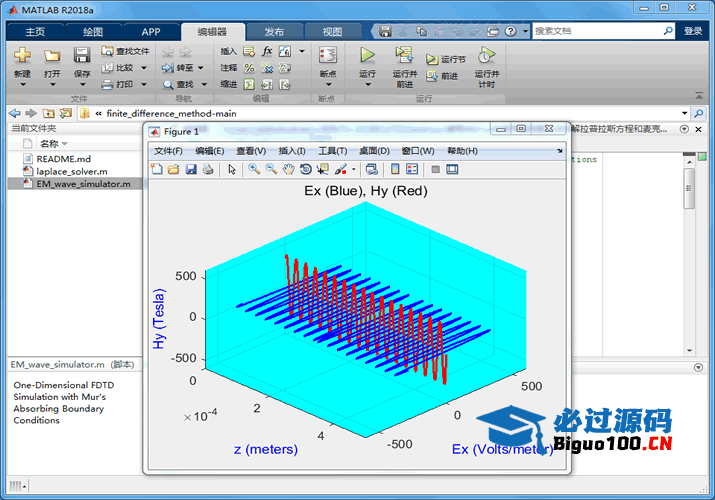Click the Name (名称) column header

49,144
